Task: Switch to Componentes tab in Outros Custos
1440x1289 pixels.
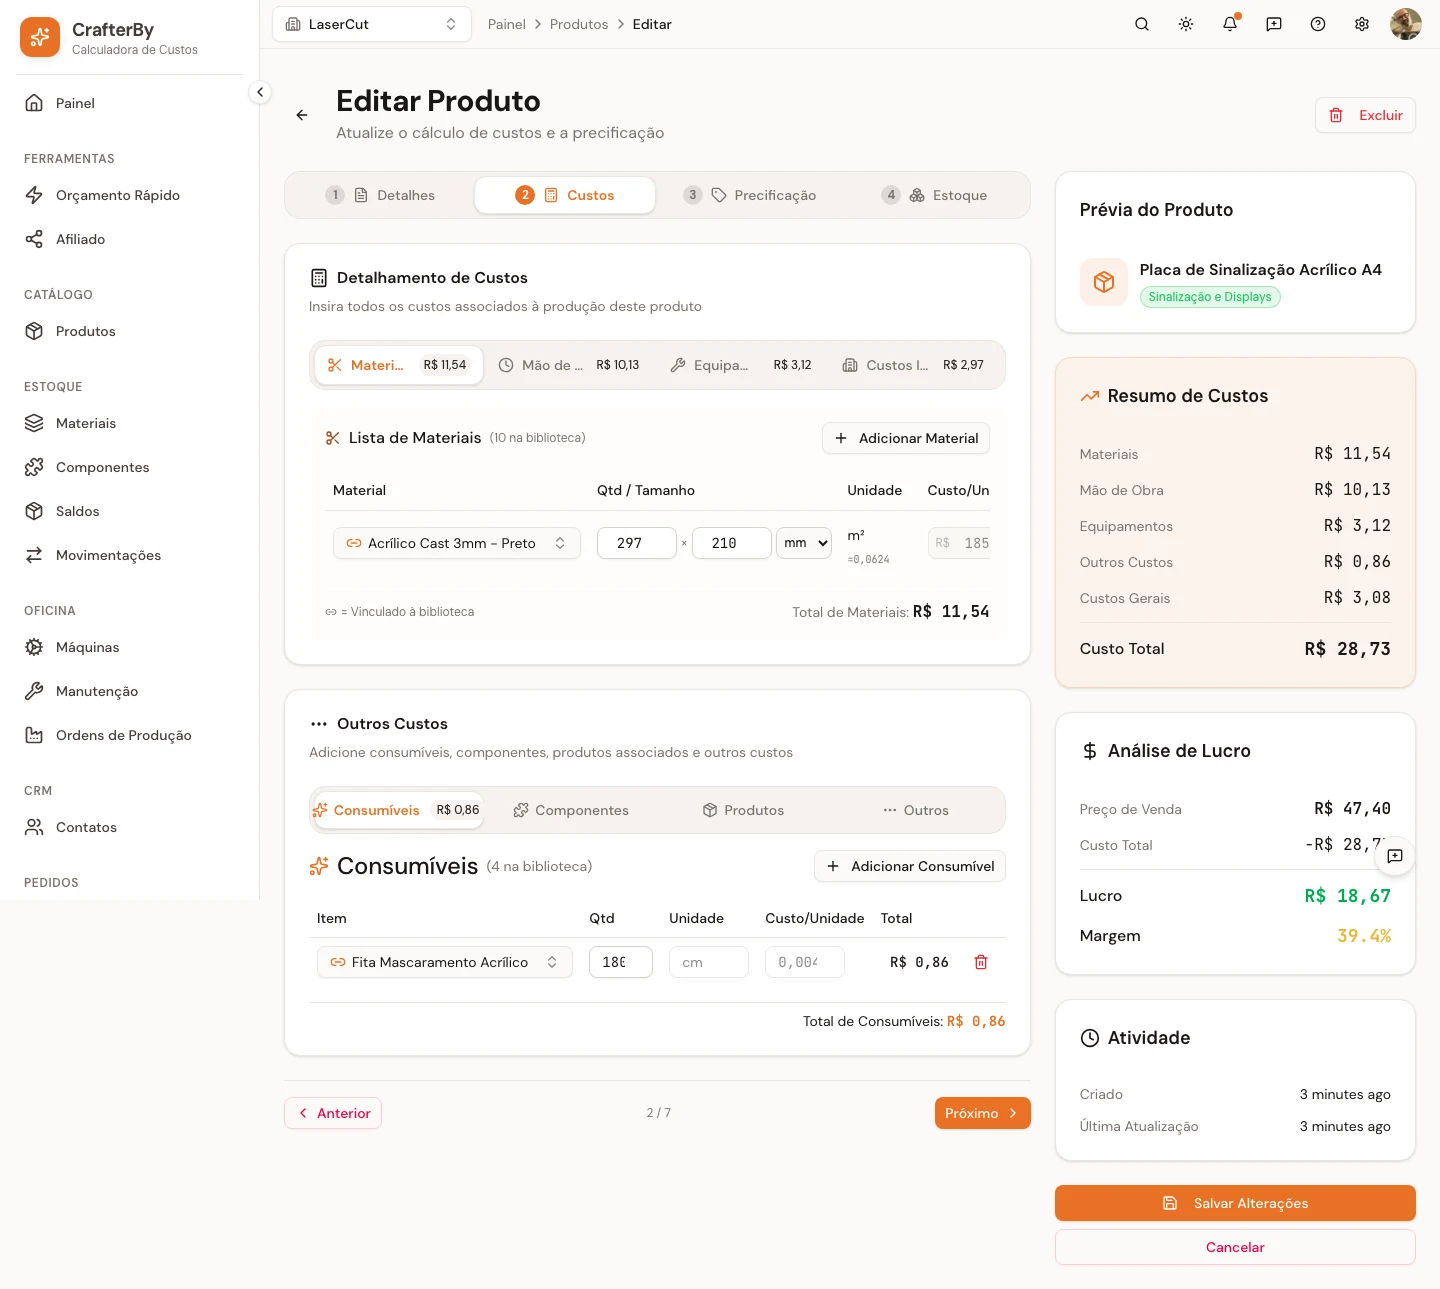Action: click(x=571, y=810)
